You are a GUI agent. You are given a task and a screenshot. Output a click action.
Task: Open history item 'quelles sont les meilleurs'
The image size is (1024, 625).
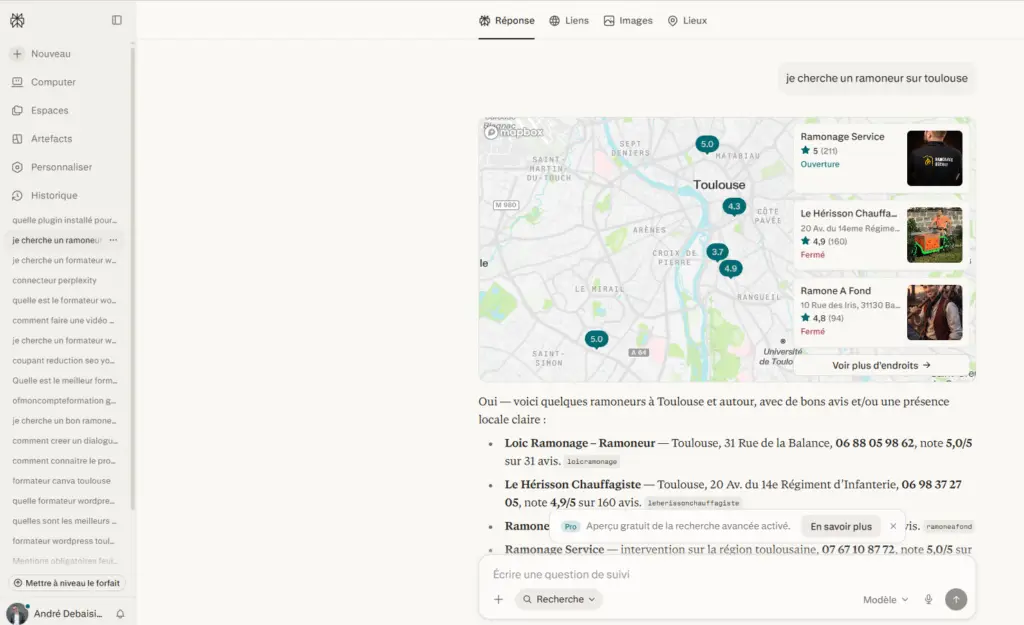[64, 521]
